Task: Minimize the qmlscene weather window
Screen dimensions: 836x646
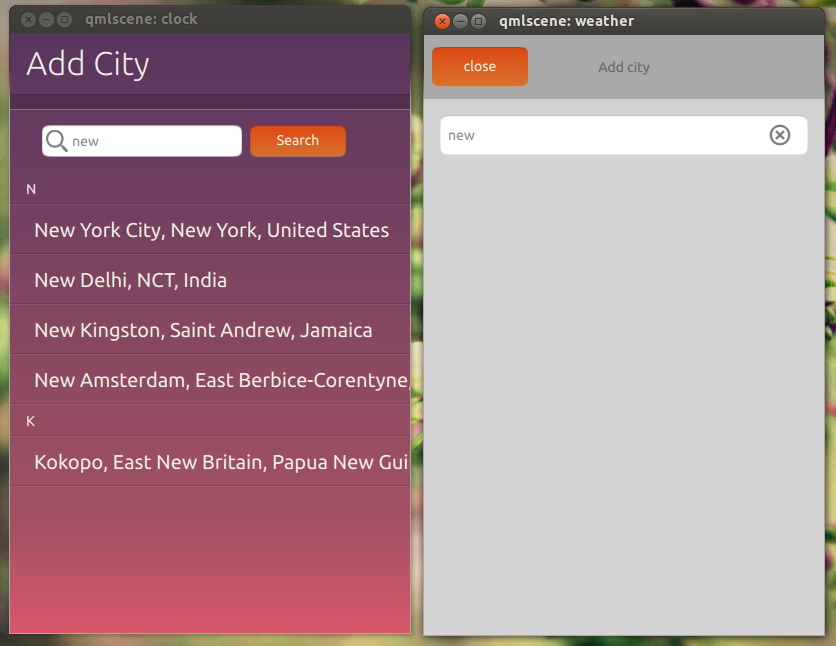Action: 460,21
